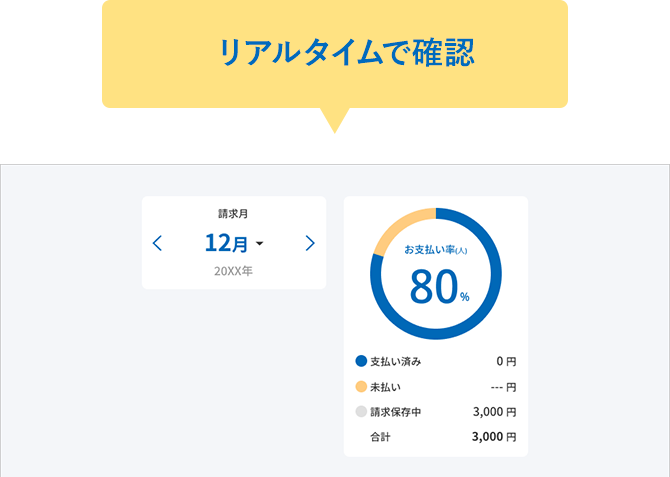The image size is (670, 477).
Task: Select the 12月 month label
Action: (x=226, y=243)
